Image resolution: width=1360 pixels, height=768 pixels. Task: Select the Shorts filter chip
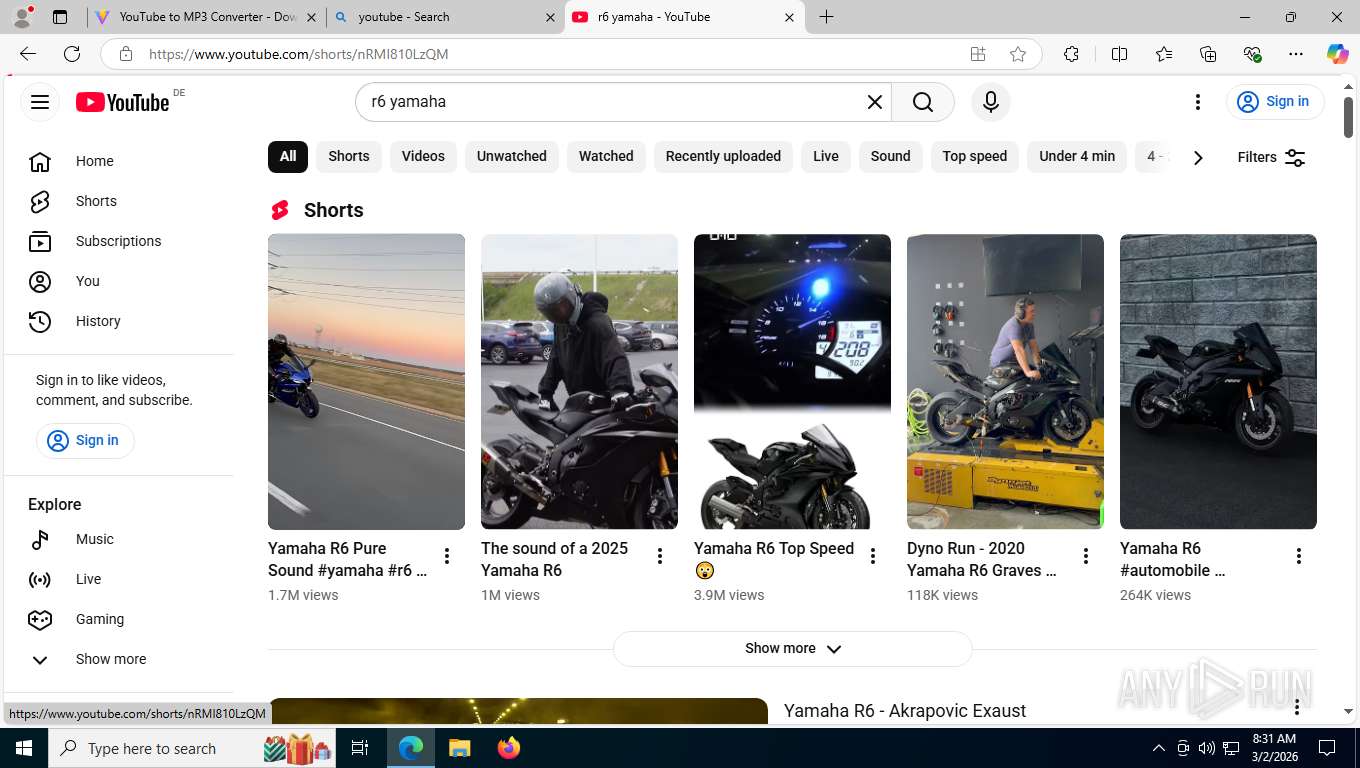(x=349, y=156)
